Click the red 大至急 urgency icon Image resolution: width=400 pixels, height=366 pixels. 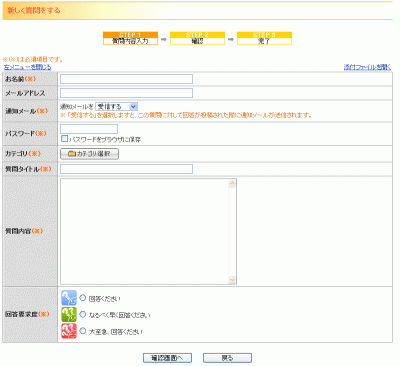(x=69, y=331)
